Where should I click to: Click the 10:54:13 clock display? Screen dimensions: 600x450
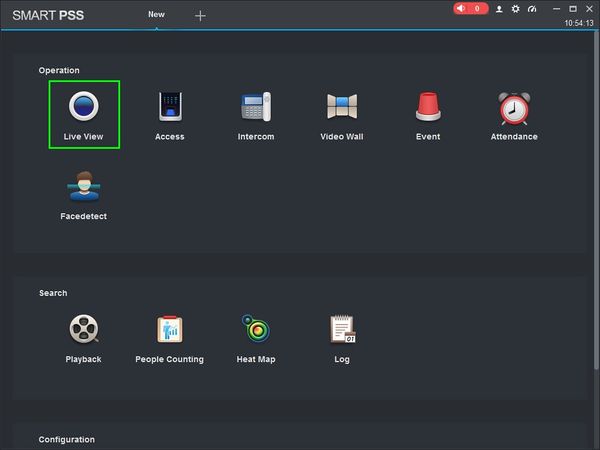pos(579,23)
